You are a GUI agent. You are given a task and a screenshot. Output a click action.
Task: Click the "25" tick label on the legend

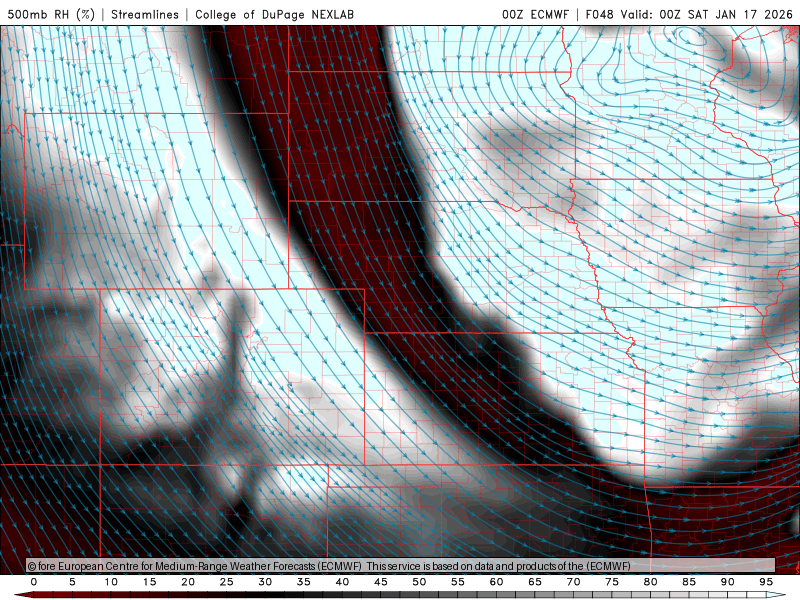pyautogui.click(x=226, y=582)
